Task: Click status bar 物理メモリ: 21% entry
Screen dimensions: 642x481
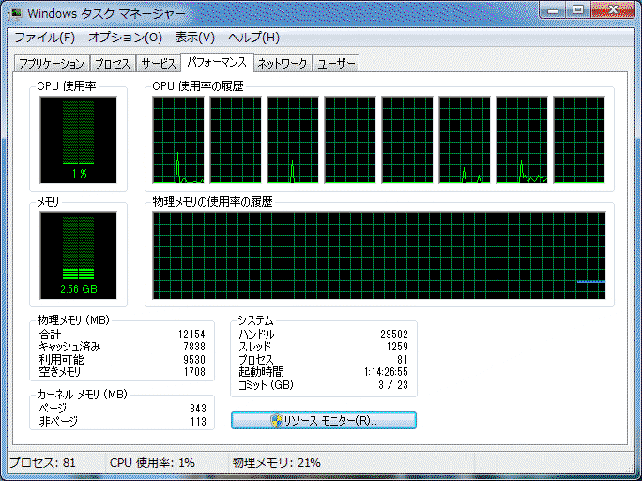Action: [276, 463]
